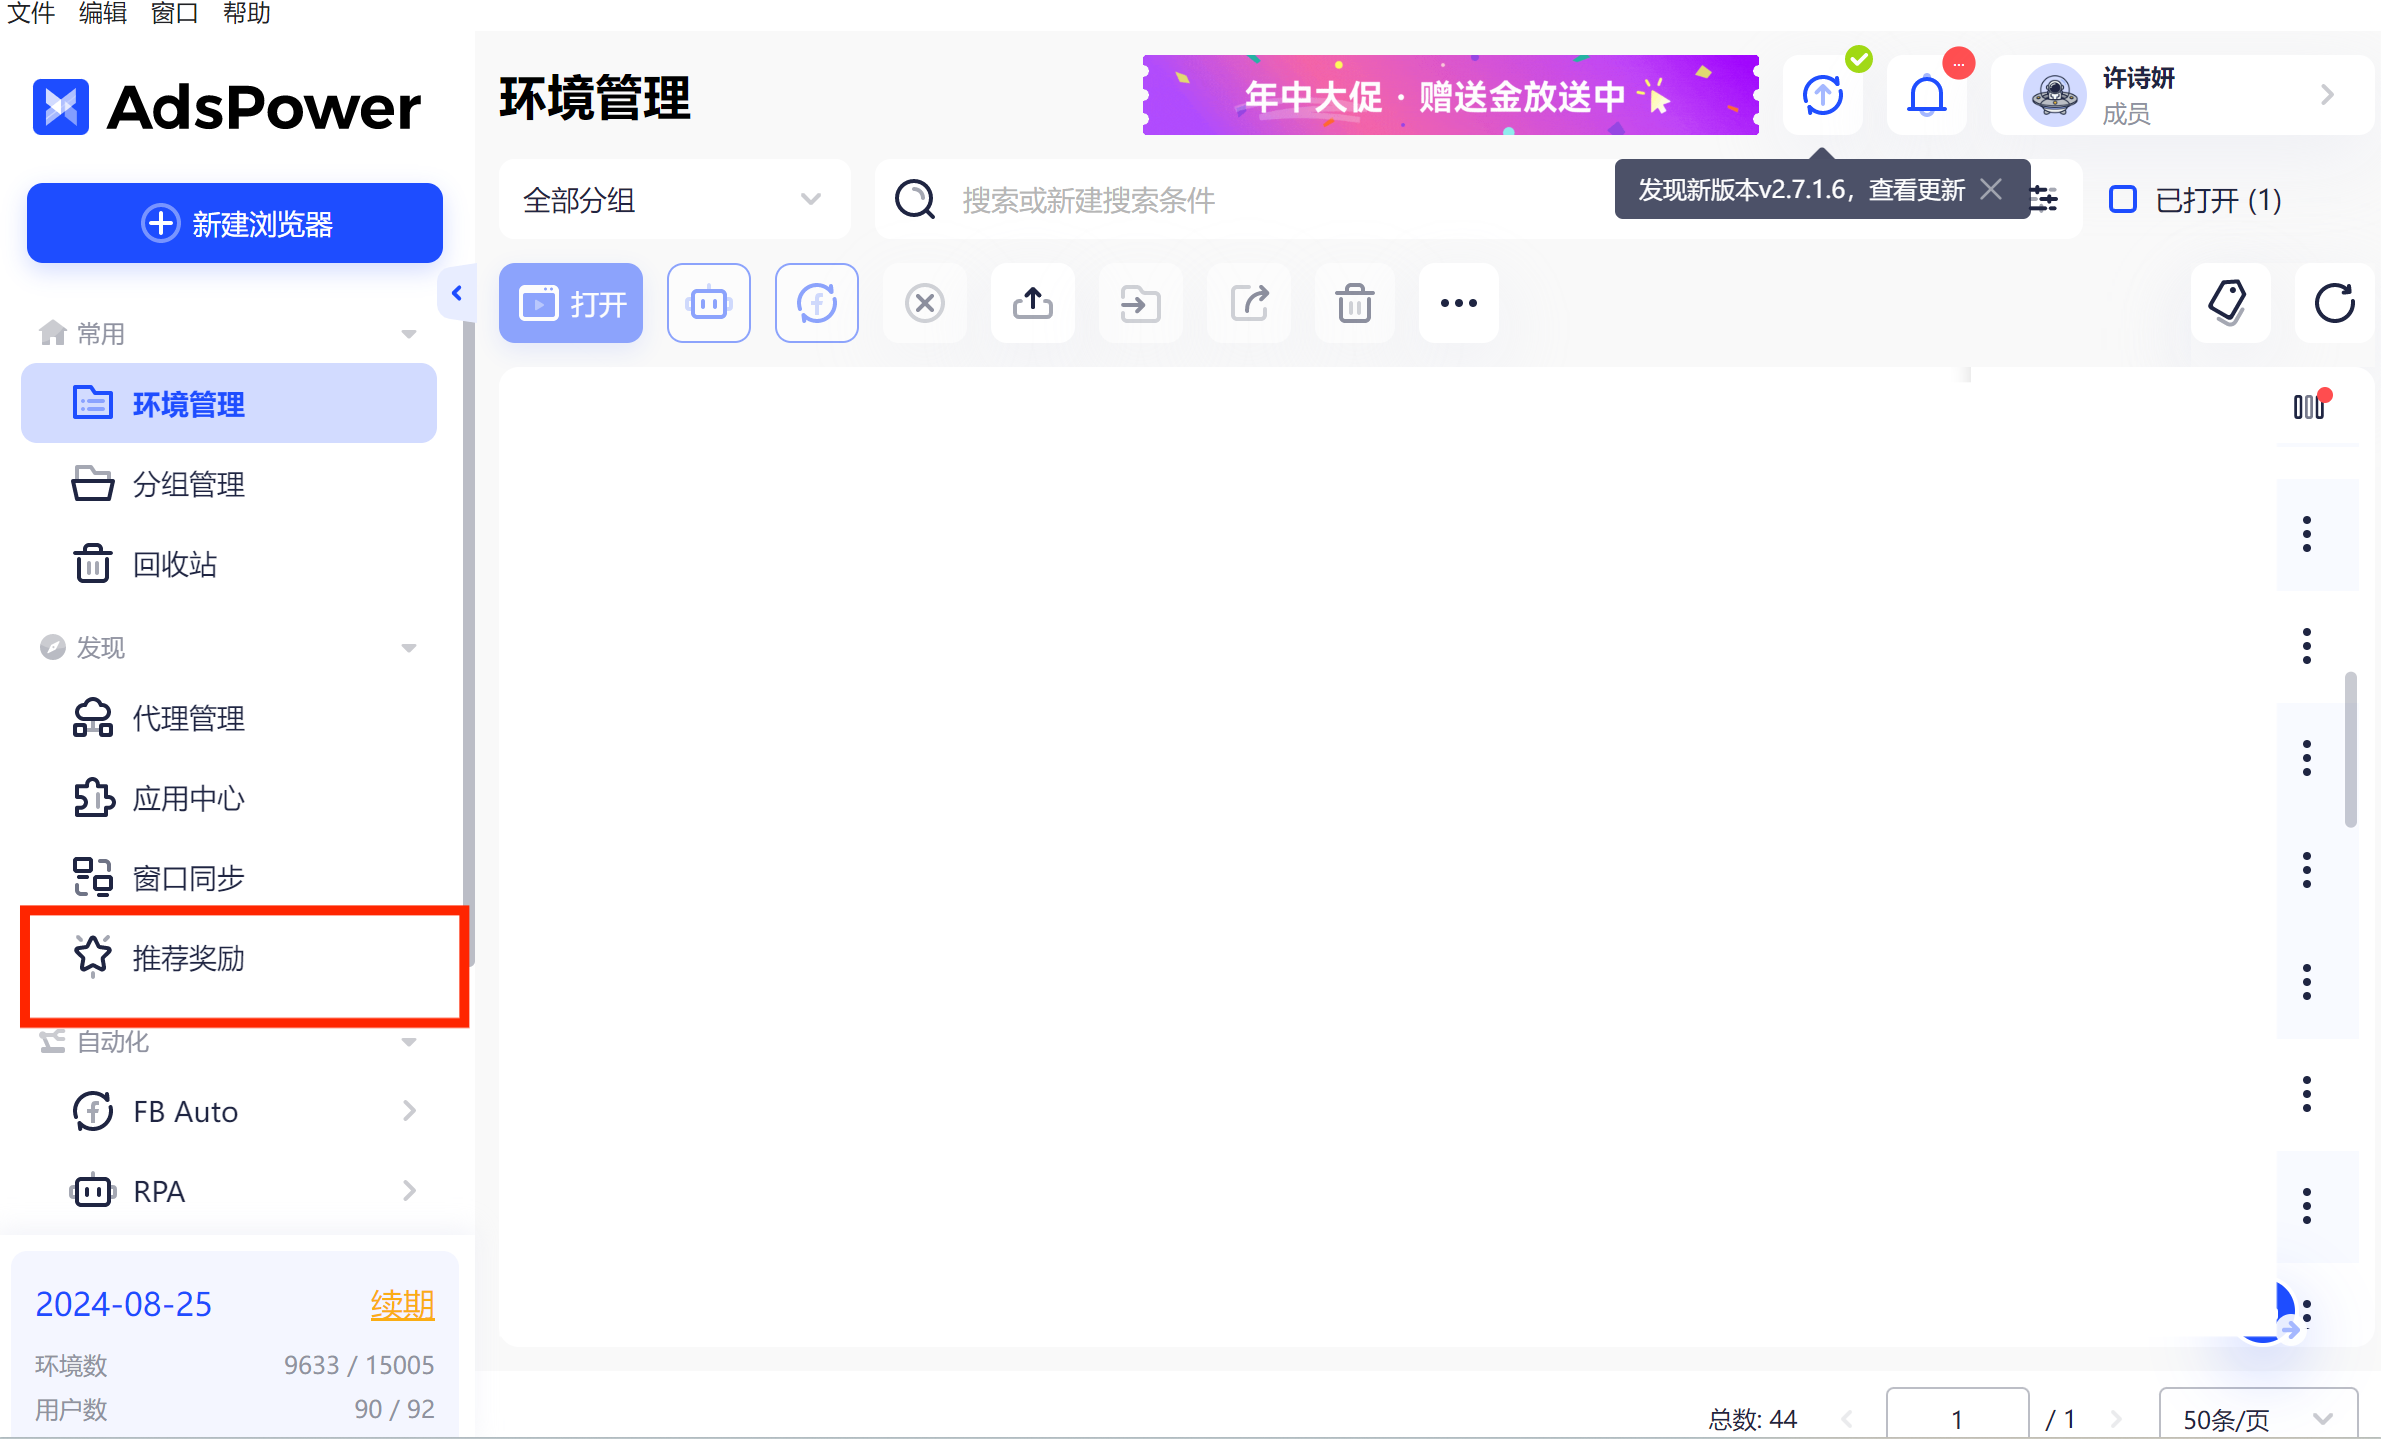Click the trash delete toolbar icon
This screenshot has width=2381, height=1439.
pos(1354,303)
